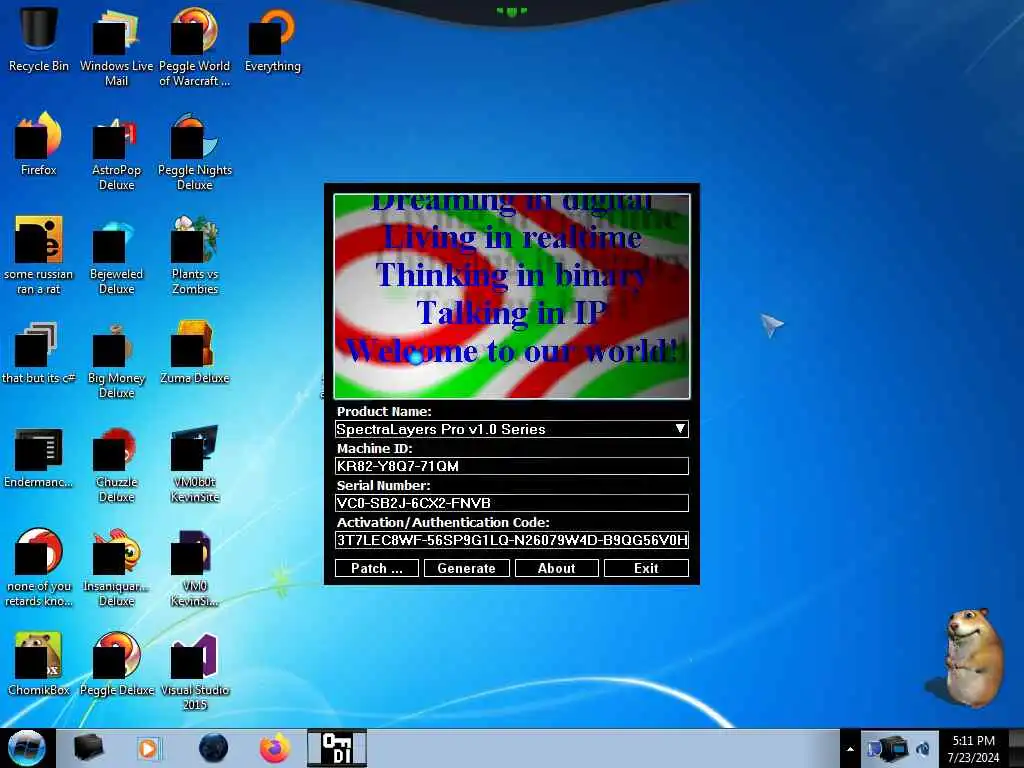
Task: Select the VM060t KevinSite desktop icon
Action: coord(195,464)
